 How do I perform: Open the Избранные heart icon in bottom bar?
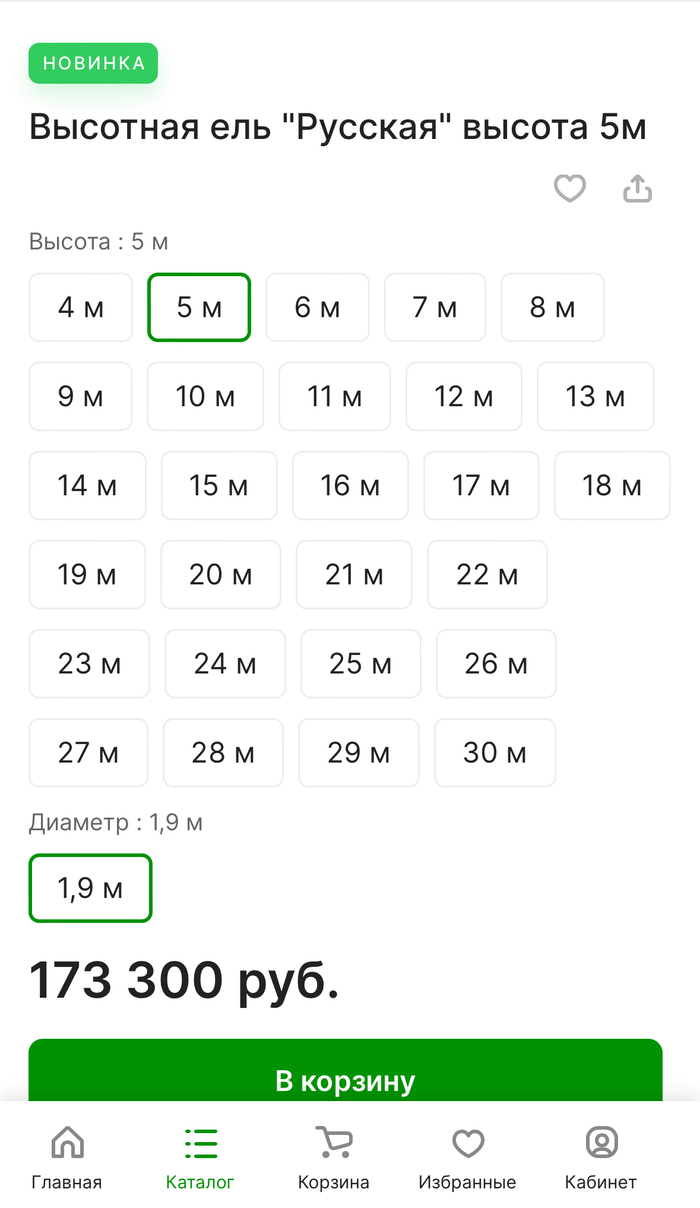(467, 1142)
